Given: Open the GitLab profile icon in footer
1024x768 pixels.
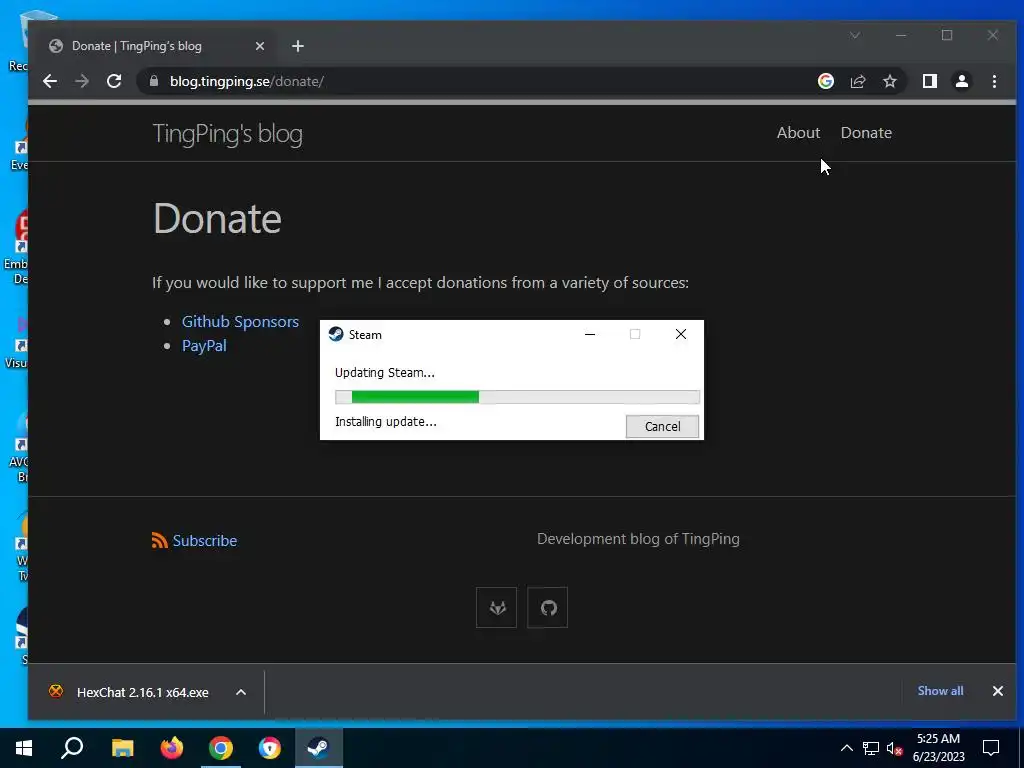Looking at the screenshot, I should coord(496,607).
